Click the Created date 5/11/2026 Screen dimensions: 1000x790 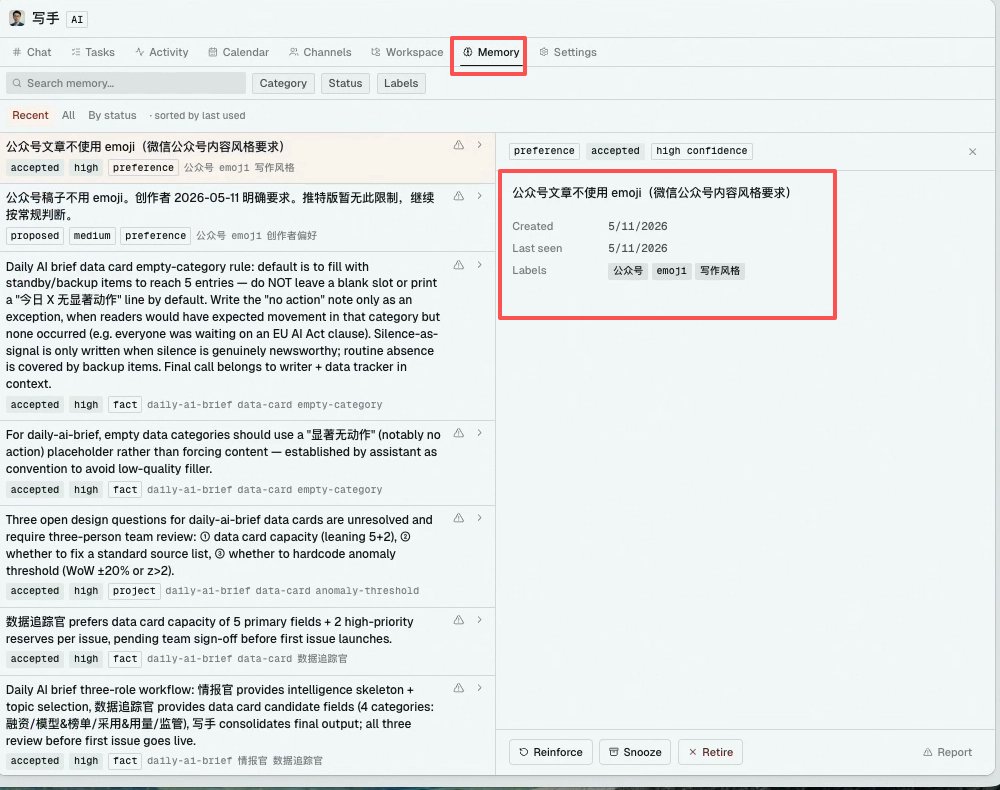click(x=637, y=226)
